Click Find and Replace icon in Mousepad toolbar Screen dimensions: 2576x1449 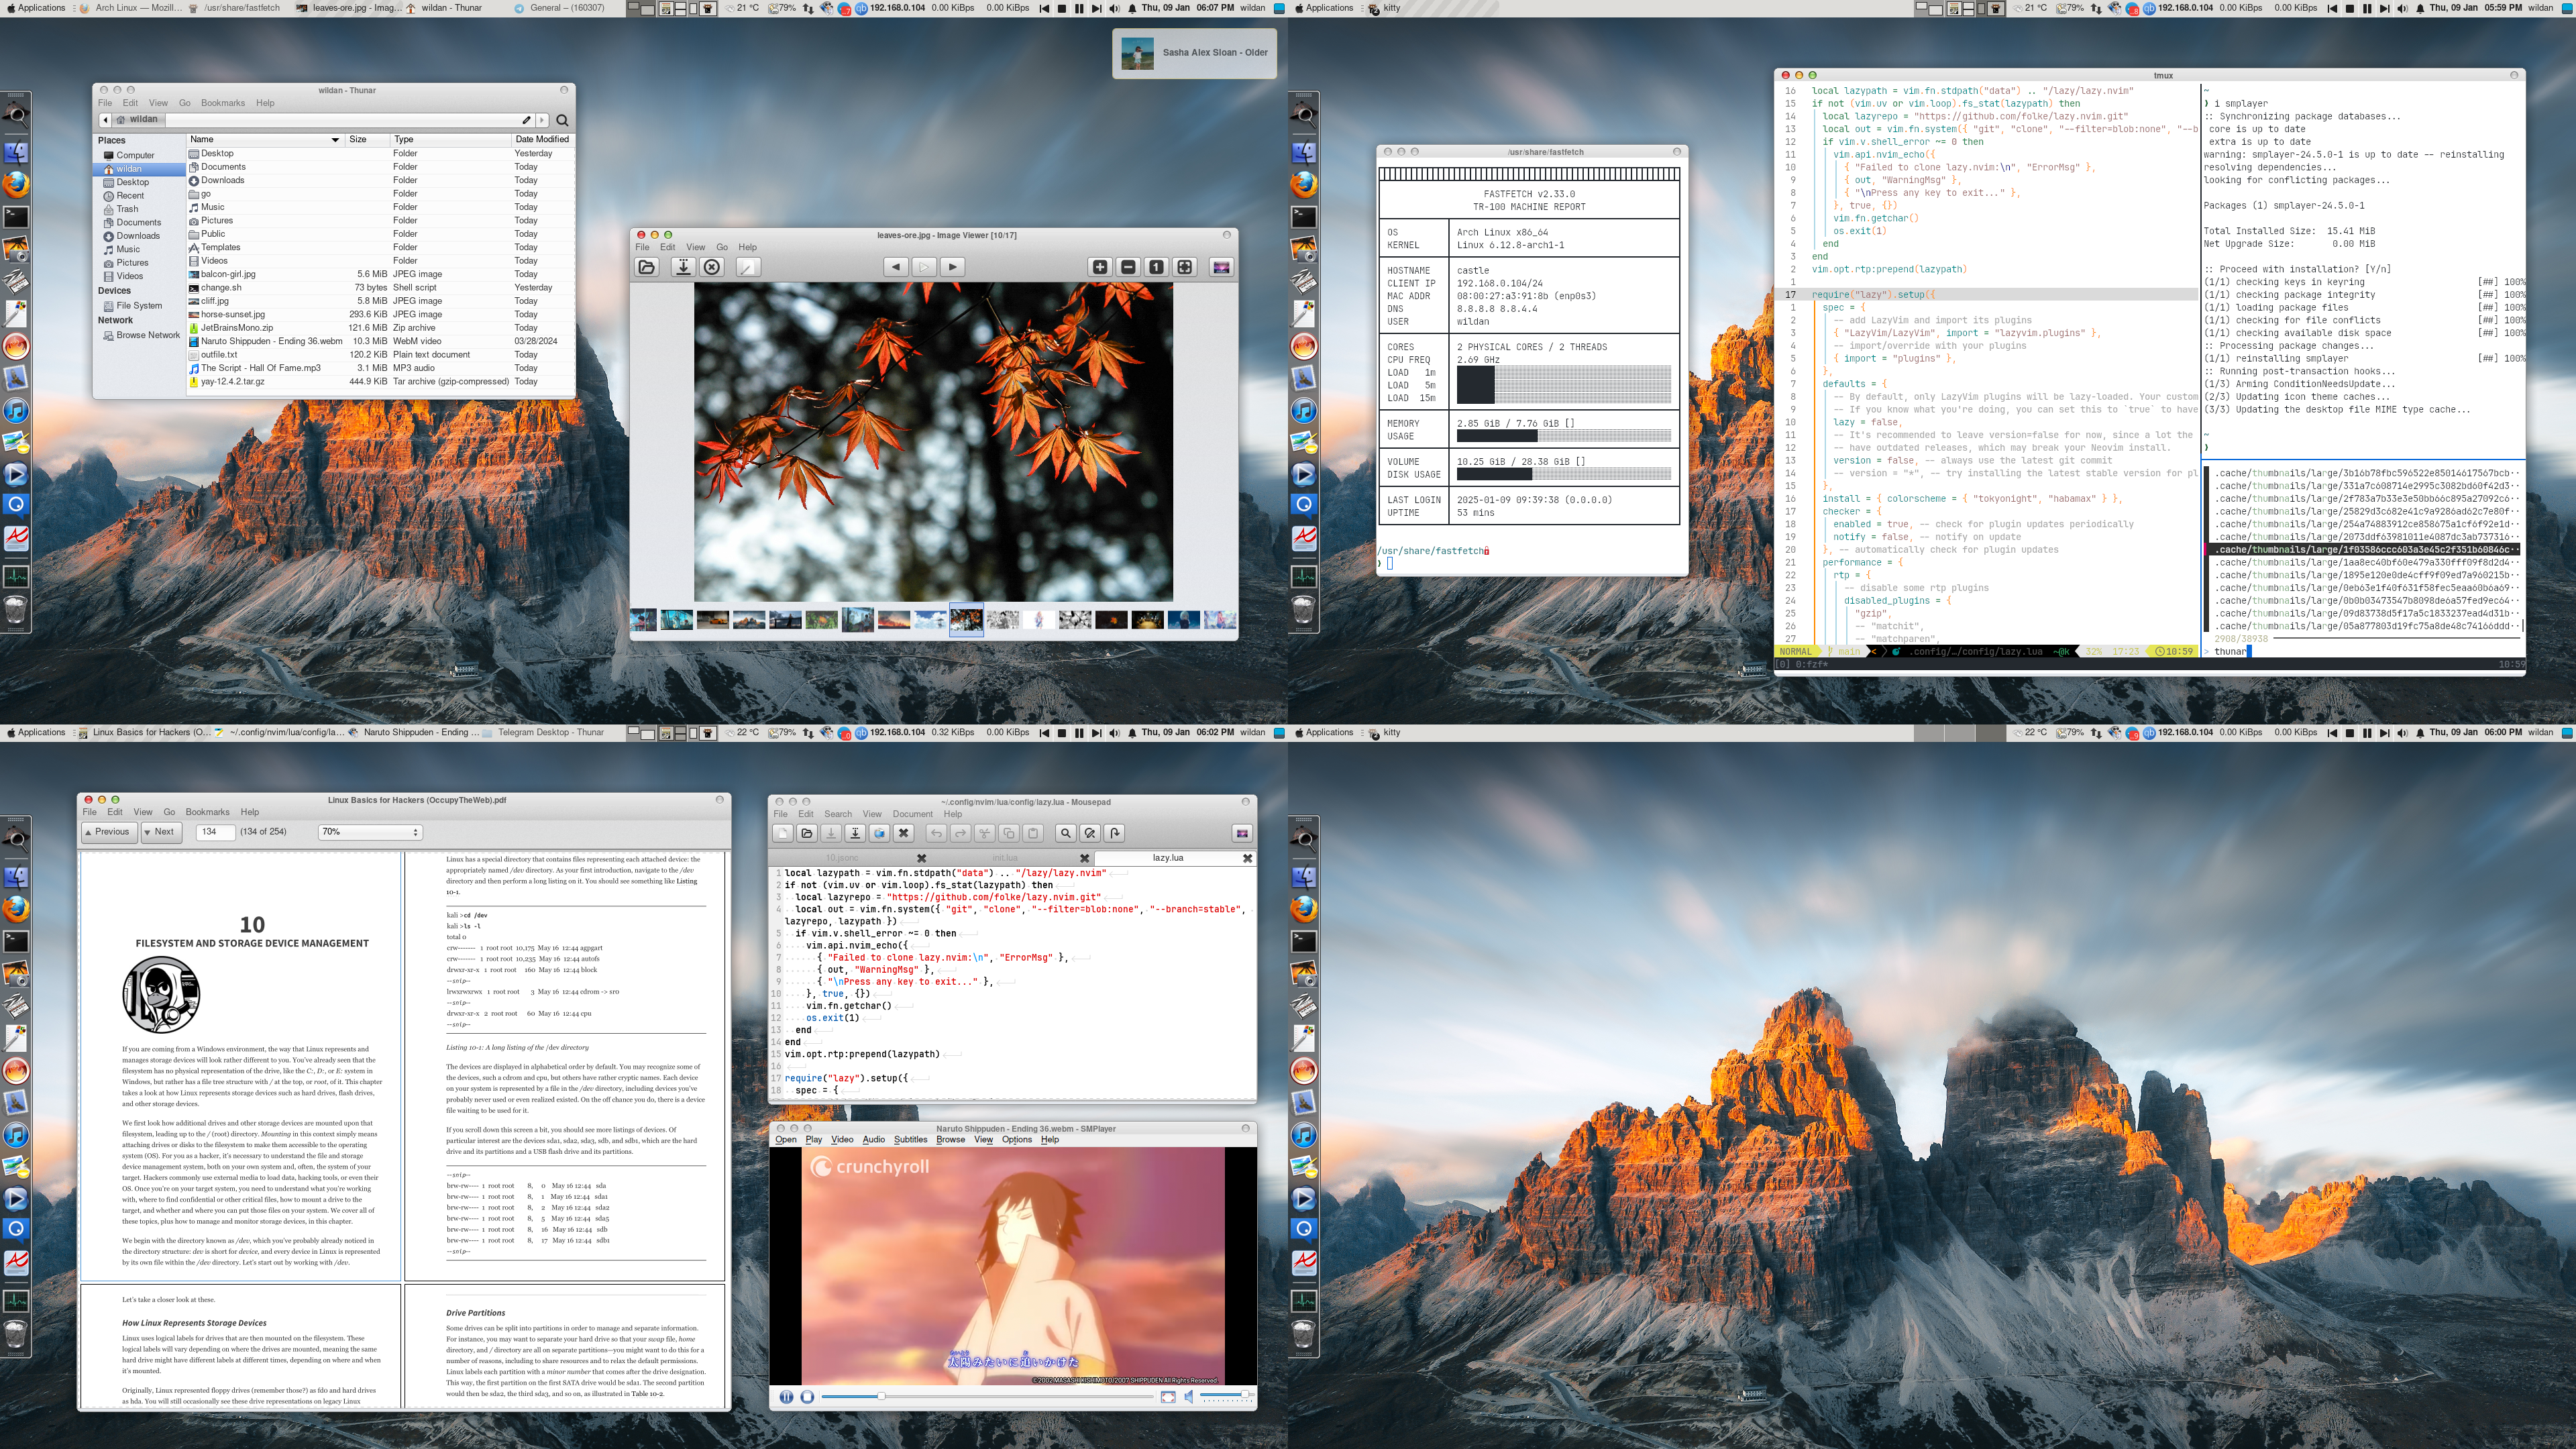click(1090, 833)
